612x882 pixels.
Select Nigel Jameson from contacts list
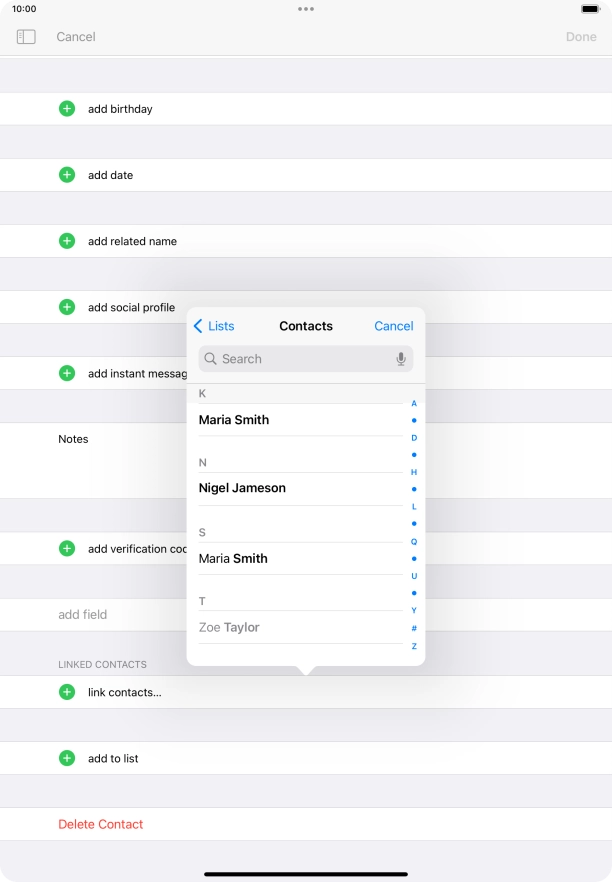pos(242,488)
